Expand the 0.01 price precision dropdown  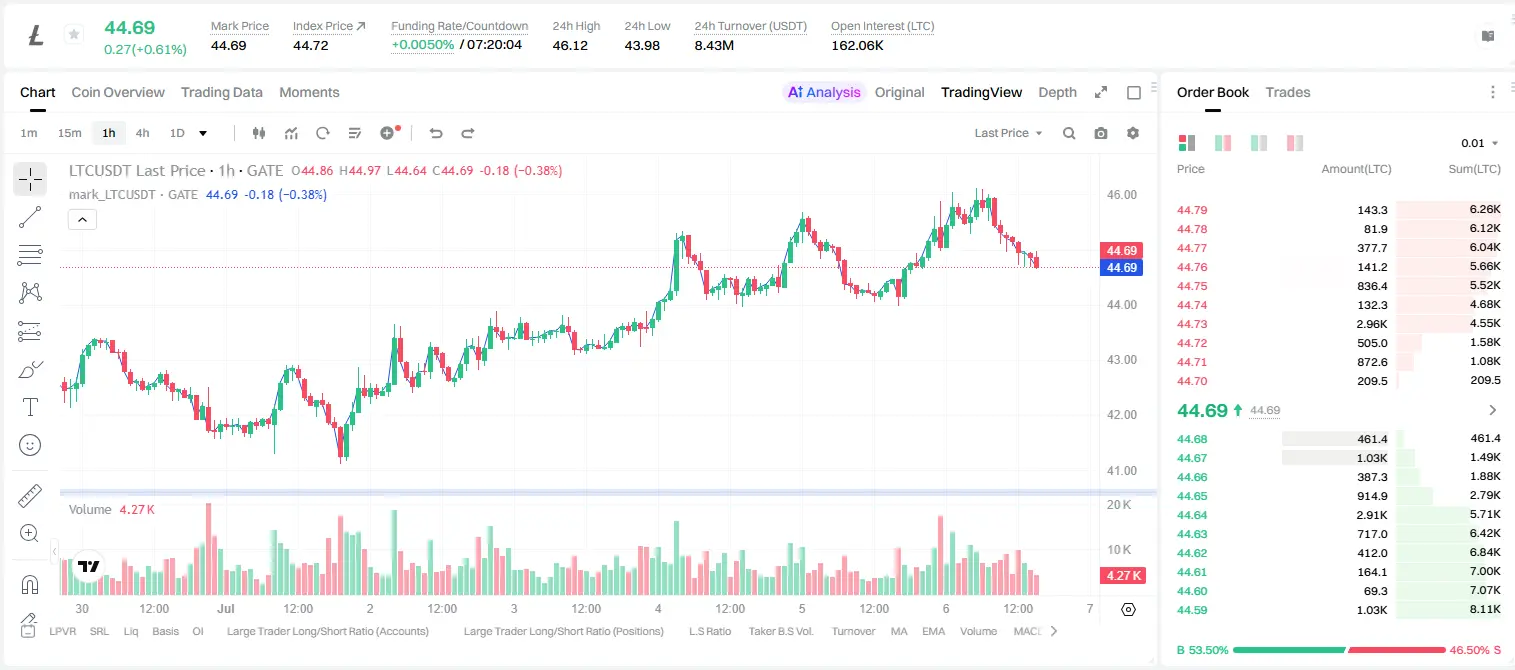click(1480, 143)
